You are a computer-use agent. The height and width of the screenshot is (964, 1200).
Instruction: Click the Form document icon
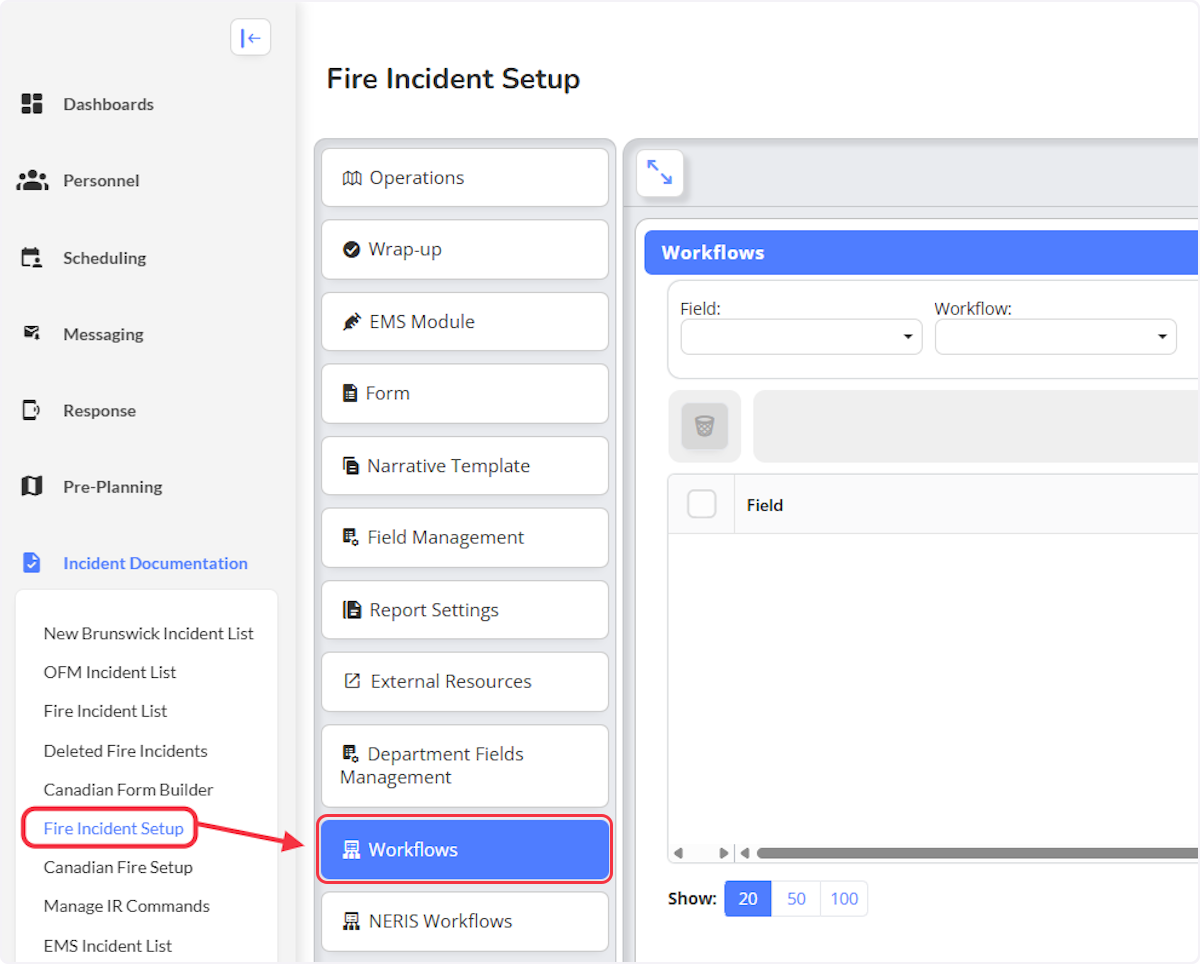tap(350, 394)
